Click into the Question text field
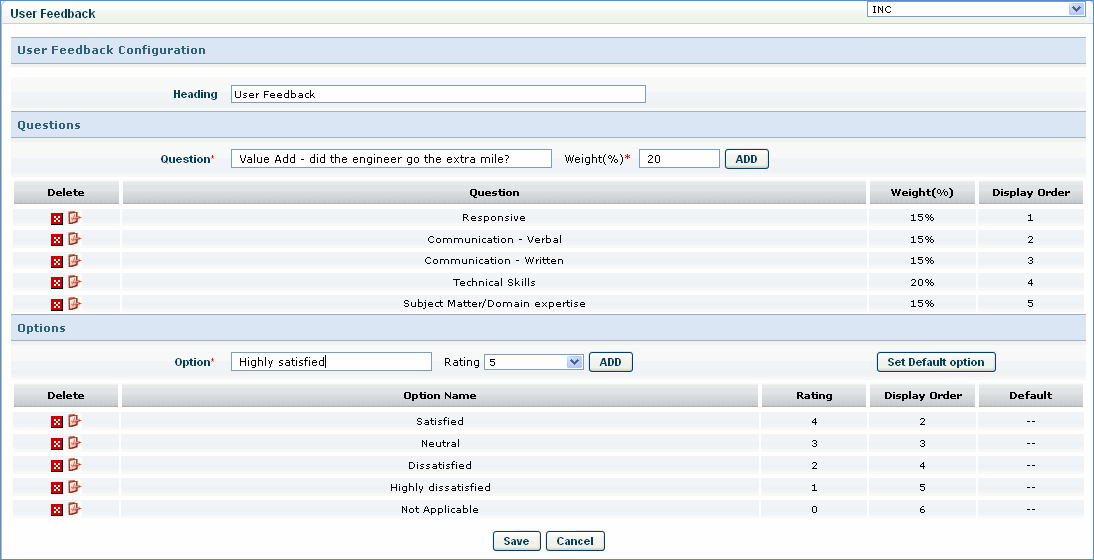1094x560 pixels. coord(390,159)
